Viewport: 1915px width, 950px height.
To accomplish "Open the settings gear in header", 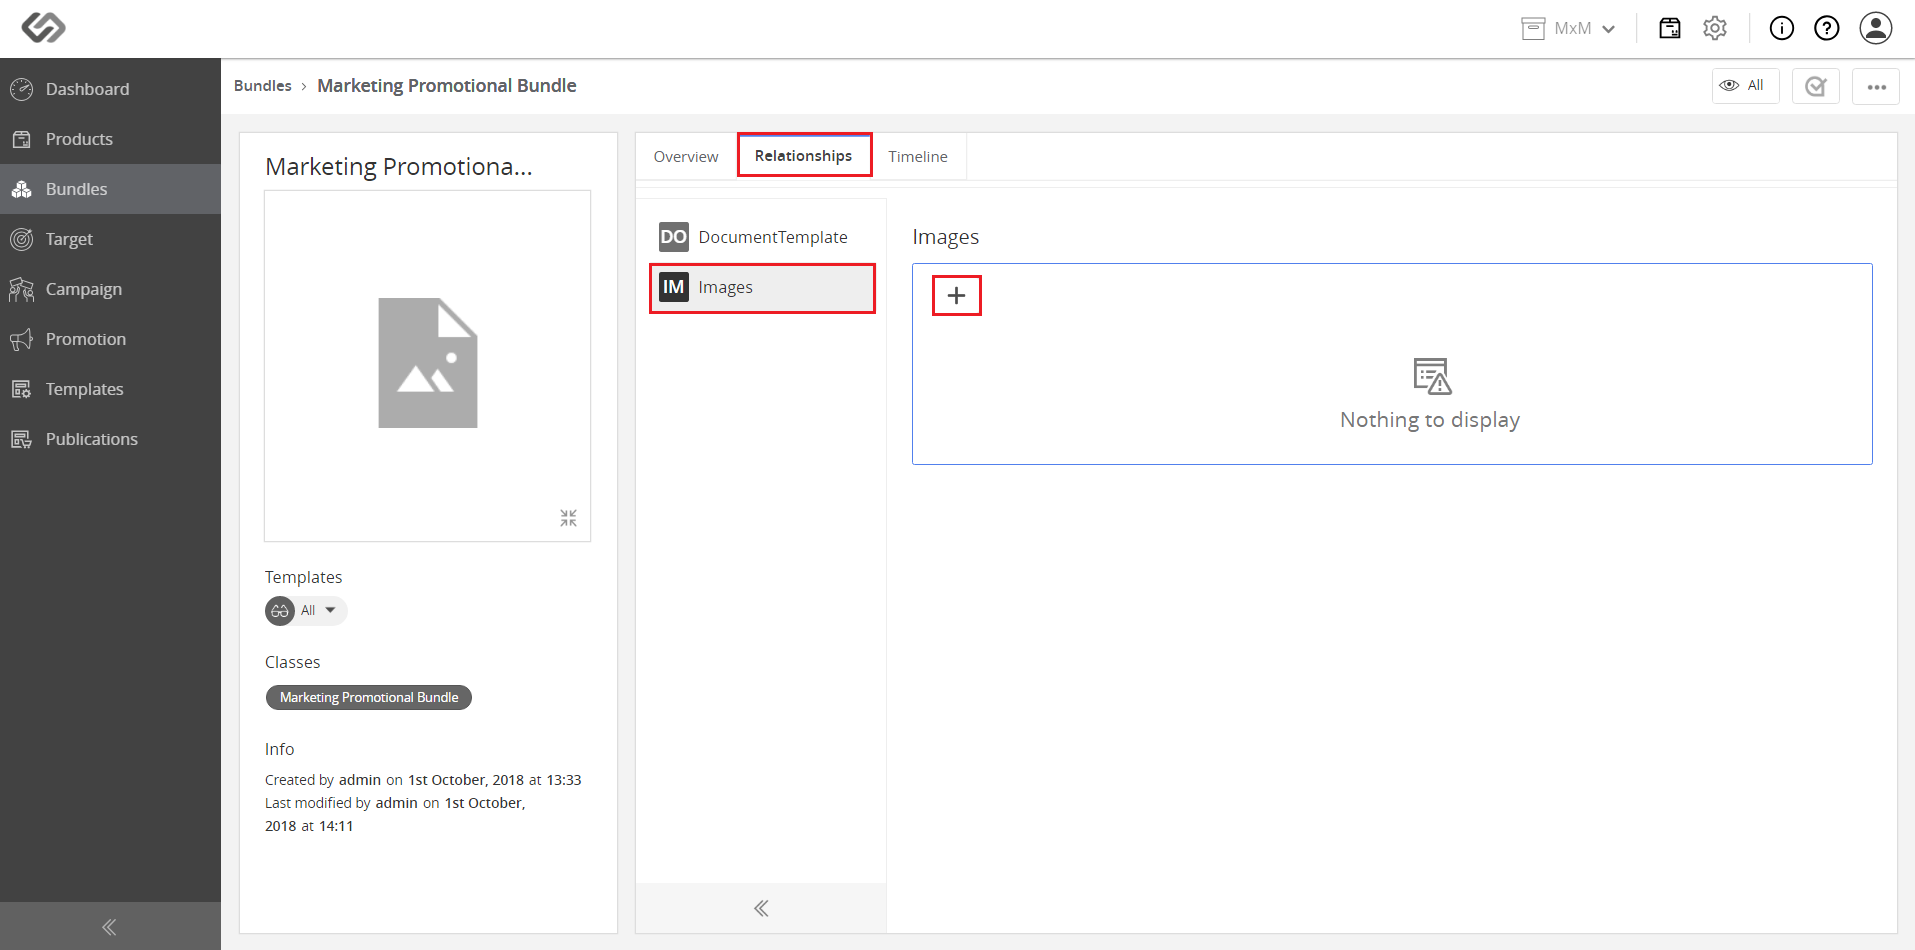I will [1715, 28].
